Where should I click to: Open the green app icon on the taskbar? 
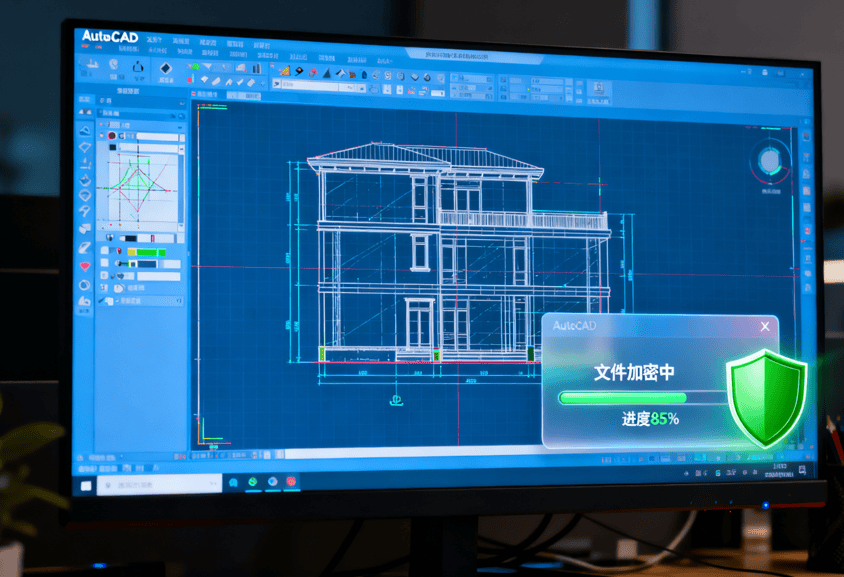253,482
